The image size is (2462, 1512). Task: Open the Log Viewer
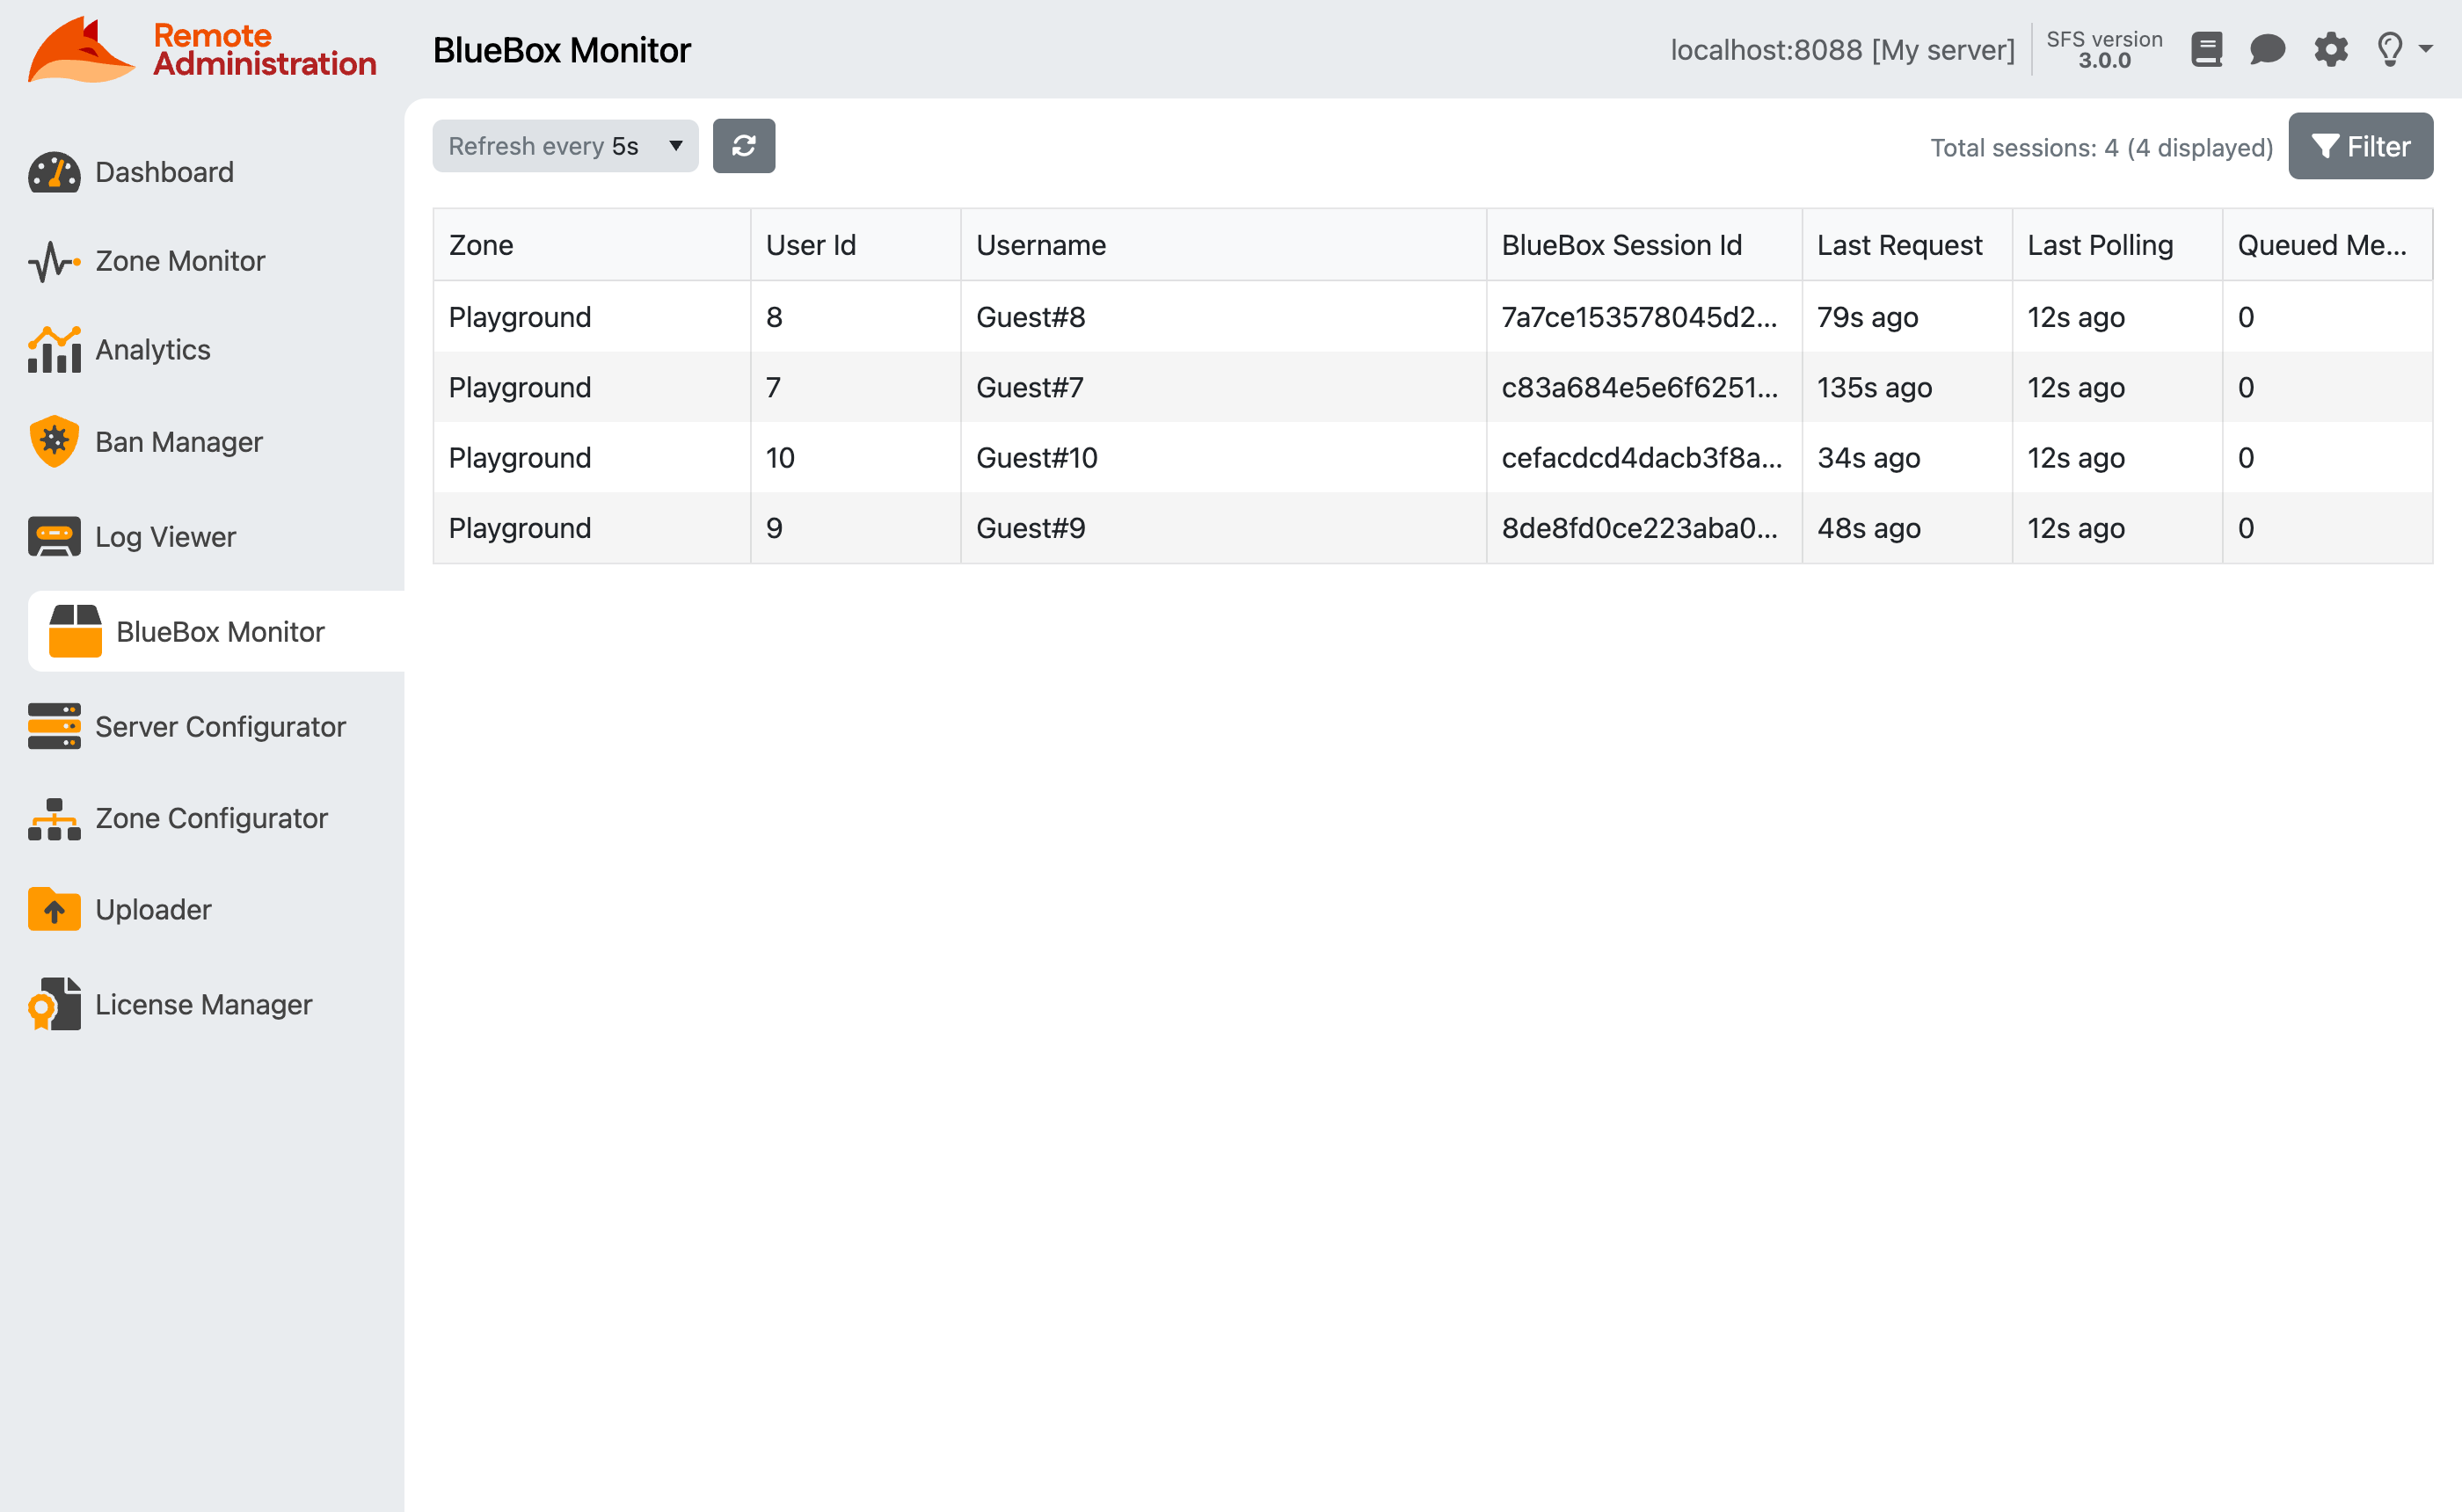[165, 536]
